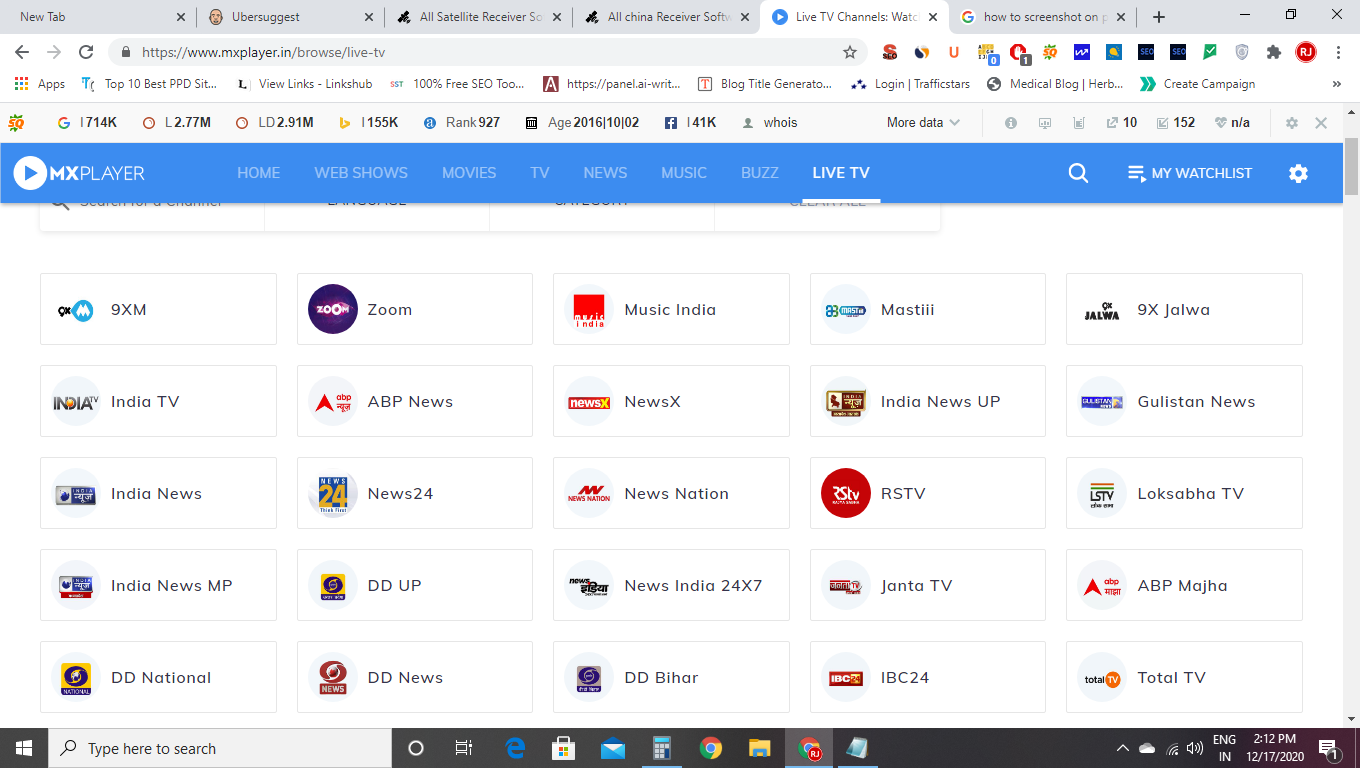Open the Total TV logo
1360x768 pixels.
(x=1102, y=677)
